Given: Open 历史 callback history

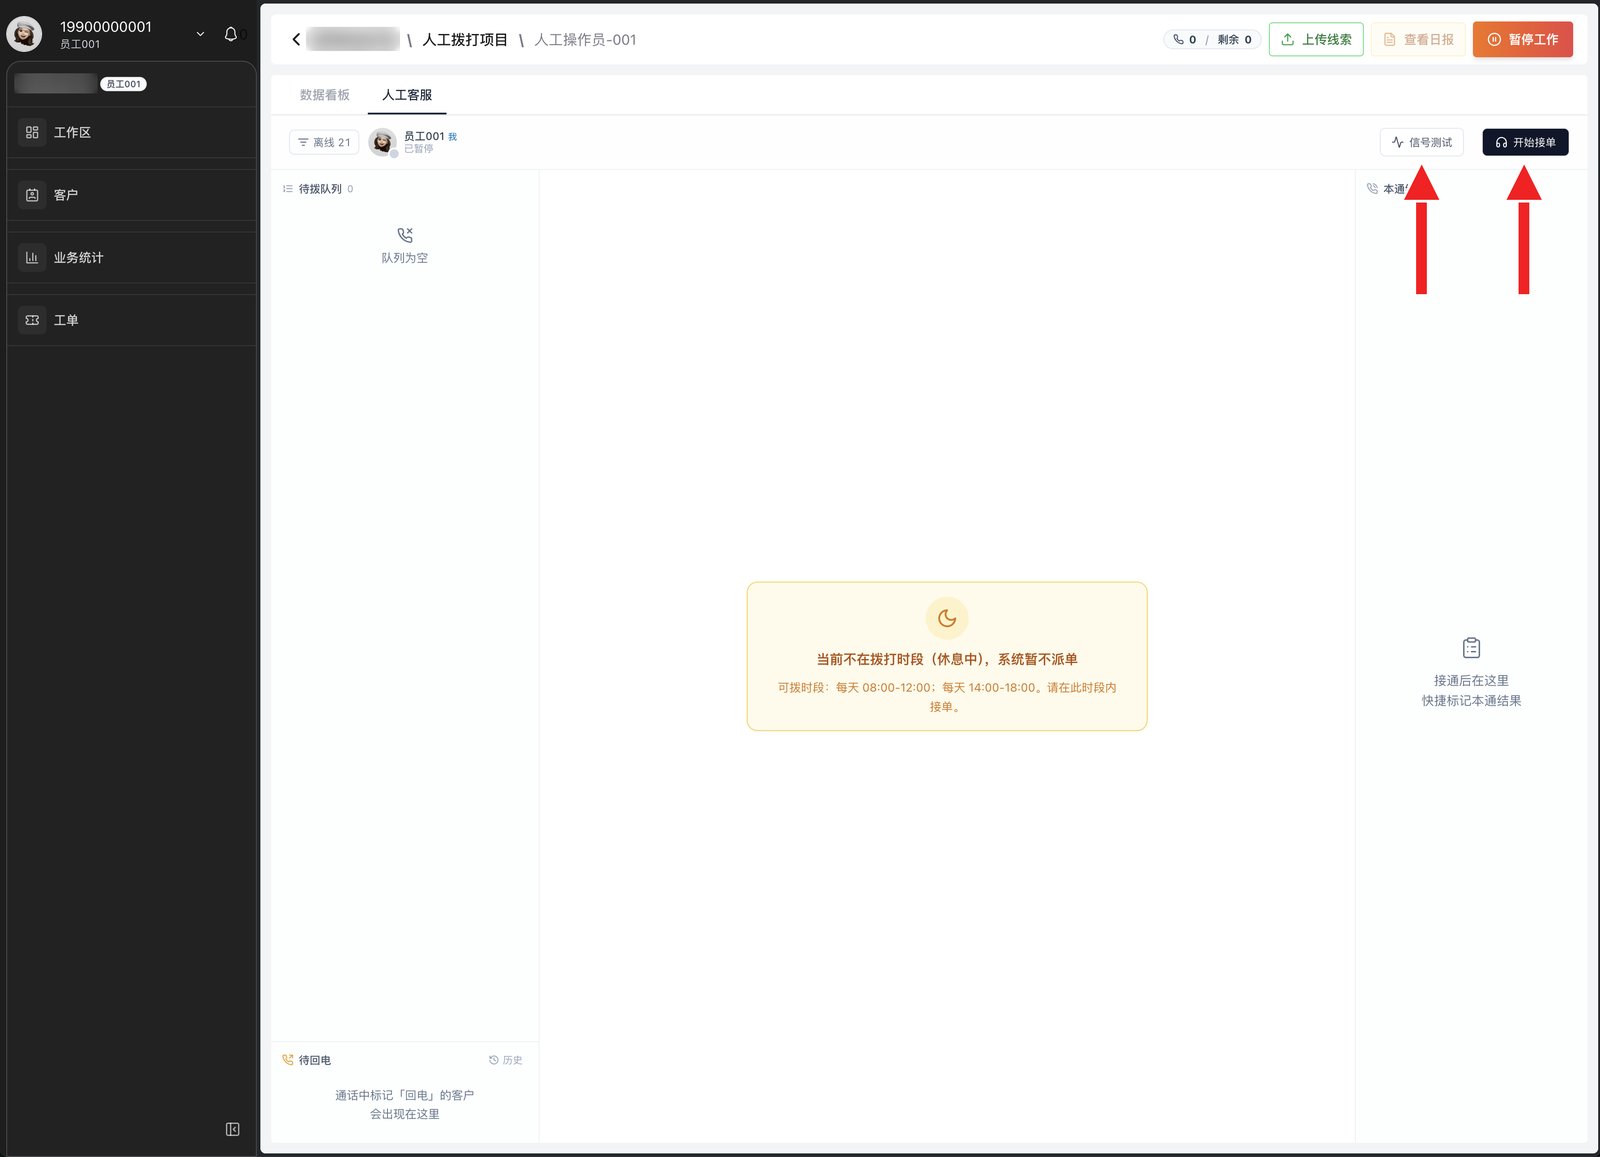Looking at the screenshot, I should pyautogui.click(x=506, y=1060).
